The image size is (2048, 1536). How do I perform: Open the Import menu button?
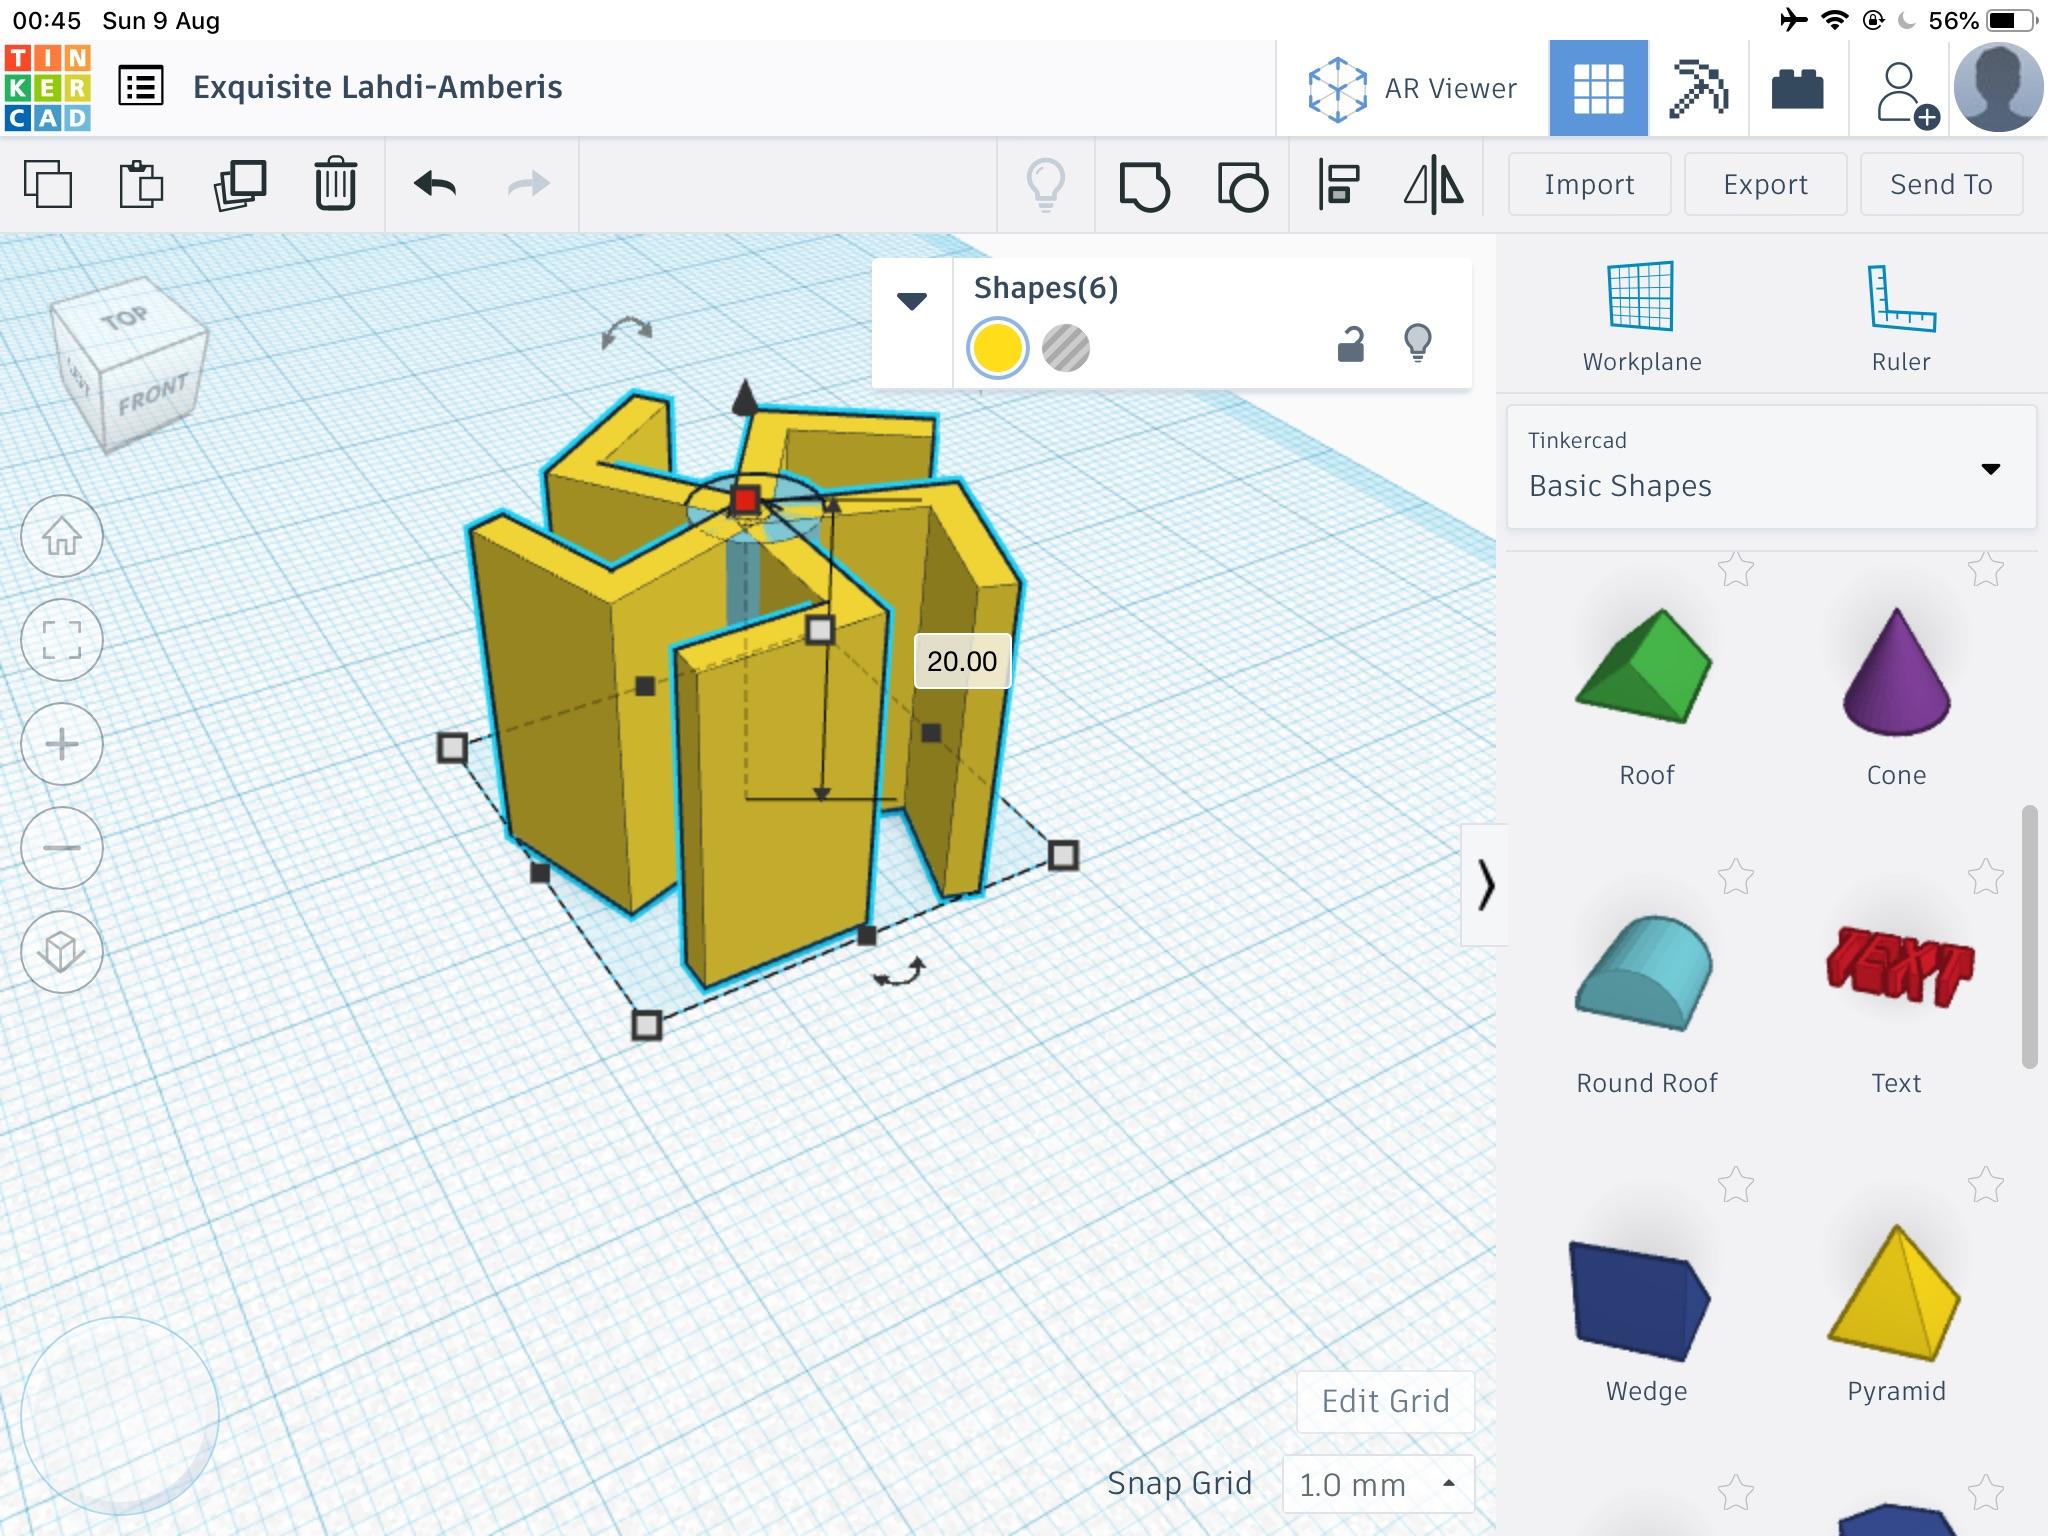pos(1588,184)
